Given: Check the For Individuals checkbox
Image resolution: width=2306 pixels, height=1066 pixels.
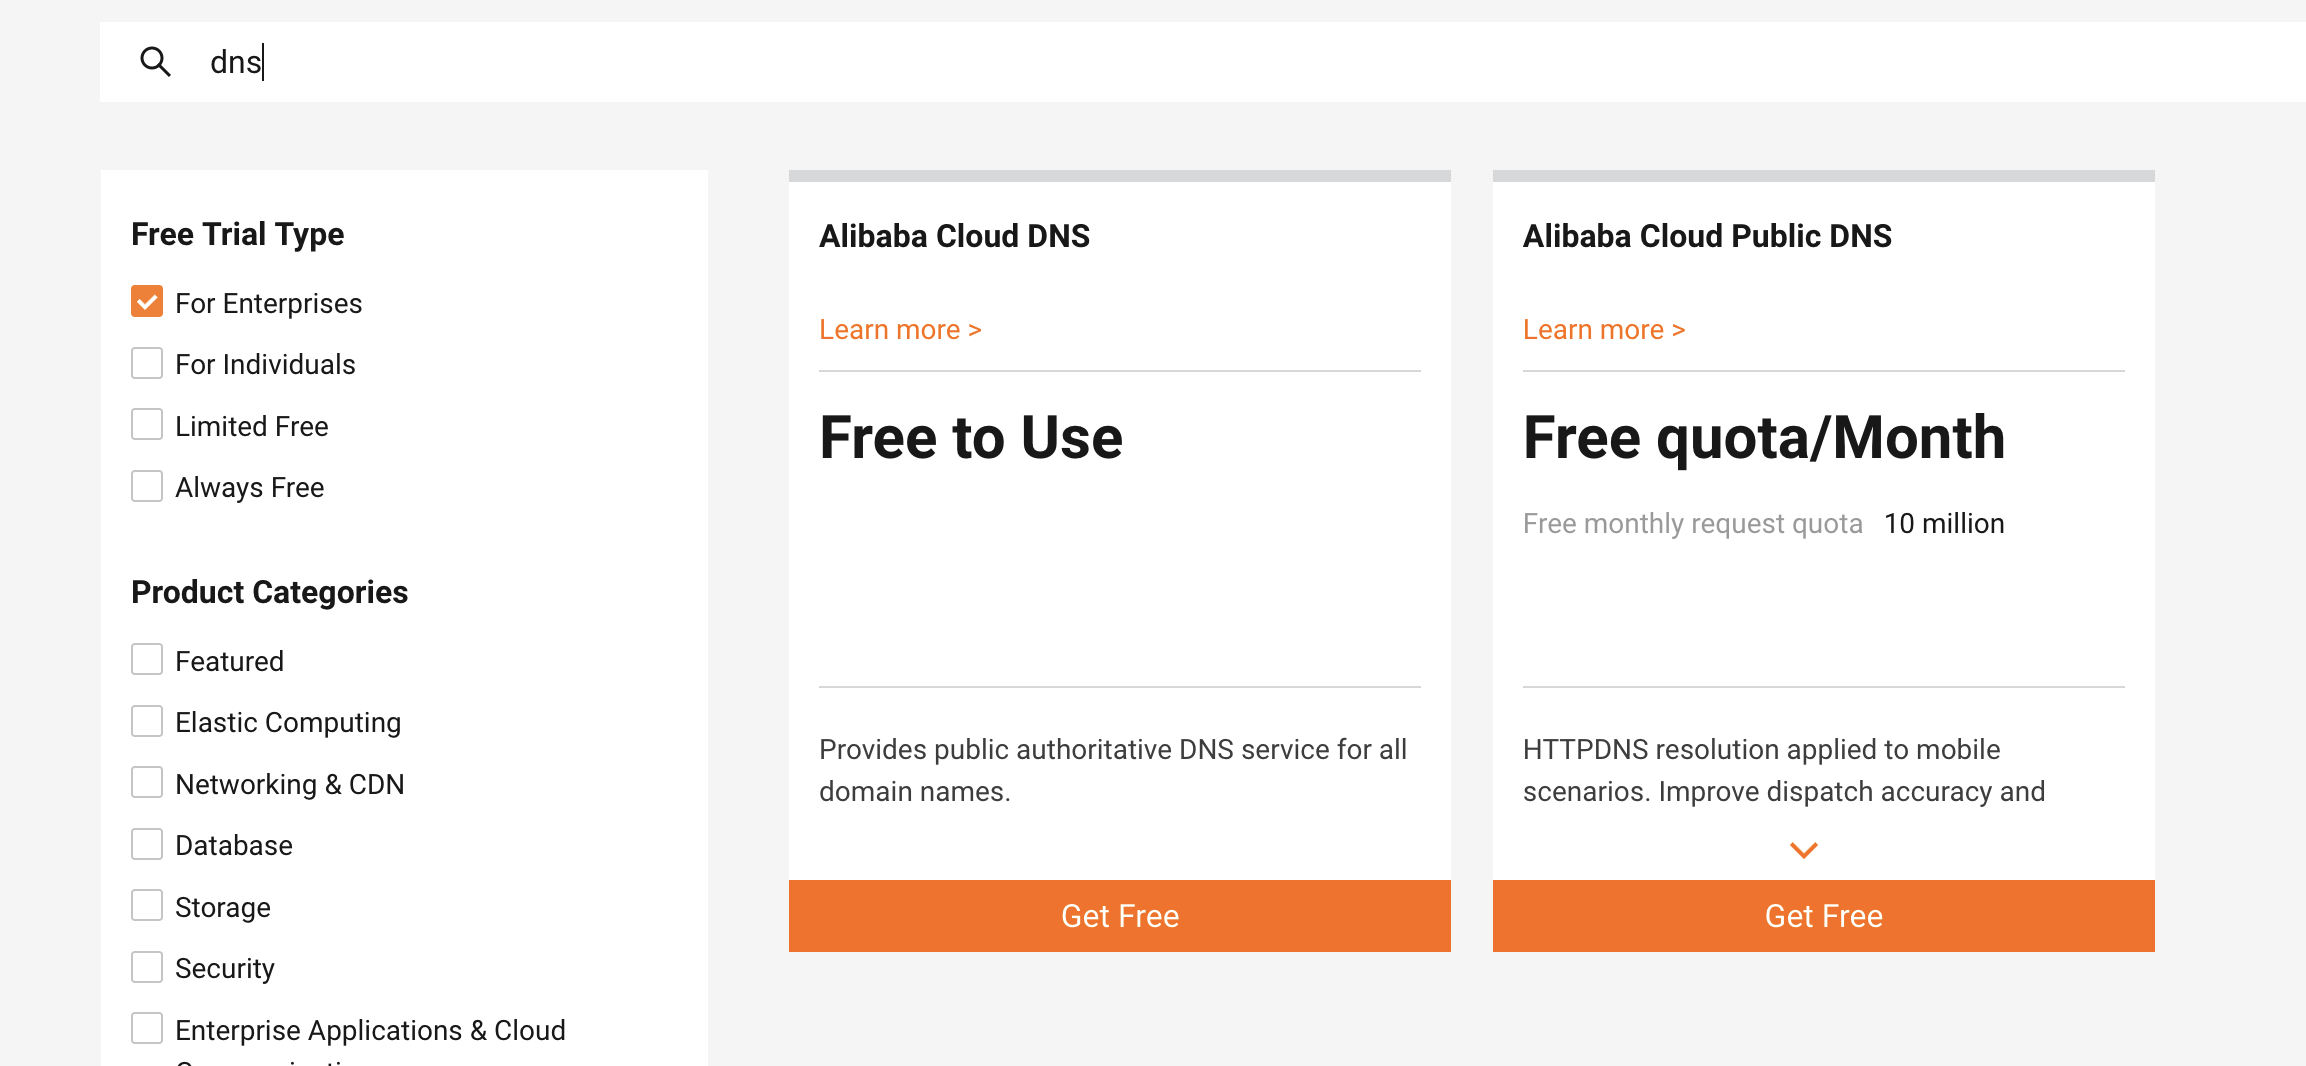Looking at the screenshot, I should [x=147, y=363].
